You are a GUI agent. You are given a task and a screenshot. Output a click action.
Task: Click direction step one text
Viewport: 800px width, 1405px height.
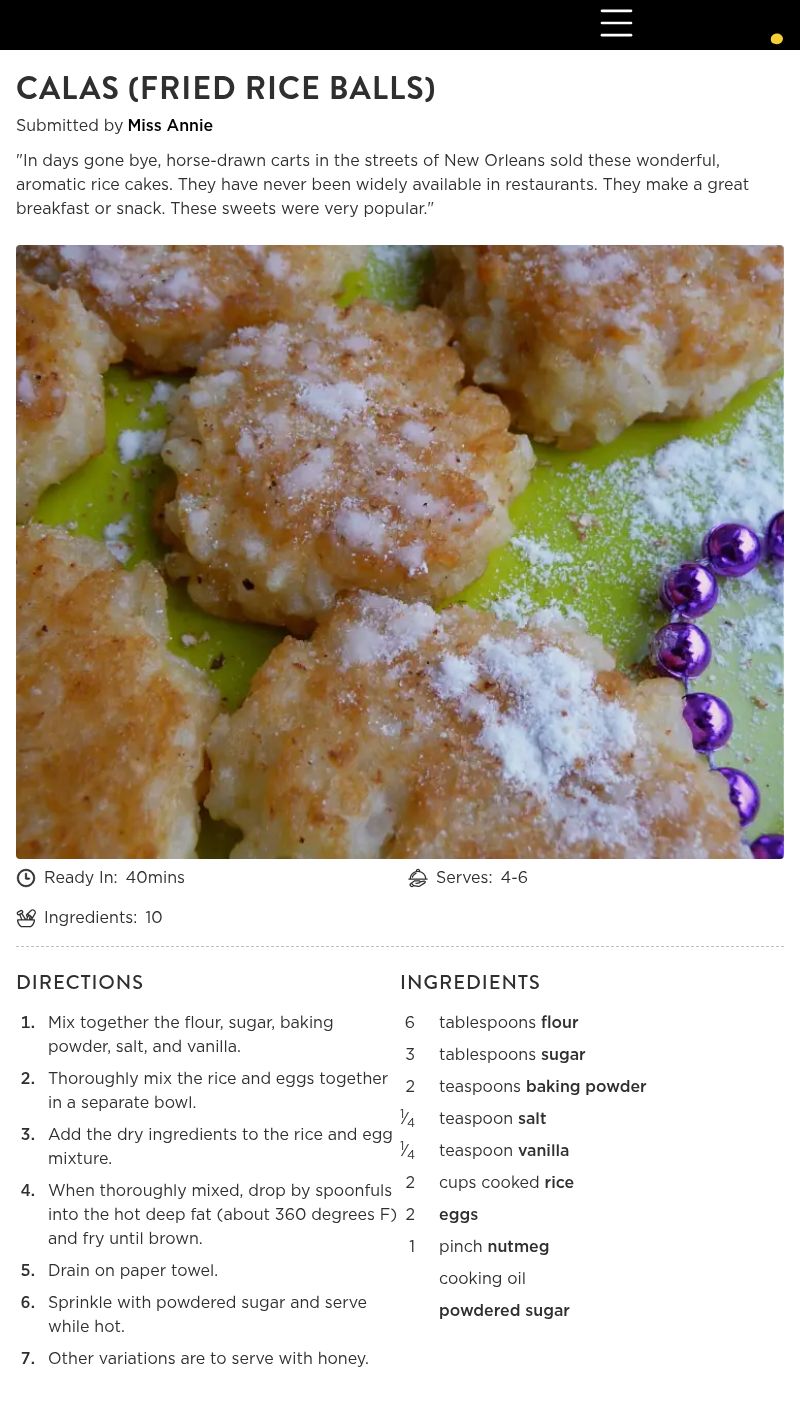tap(191, 1034)
